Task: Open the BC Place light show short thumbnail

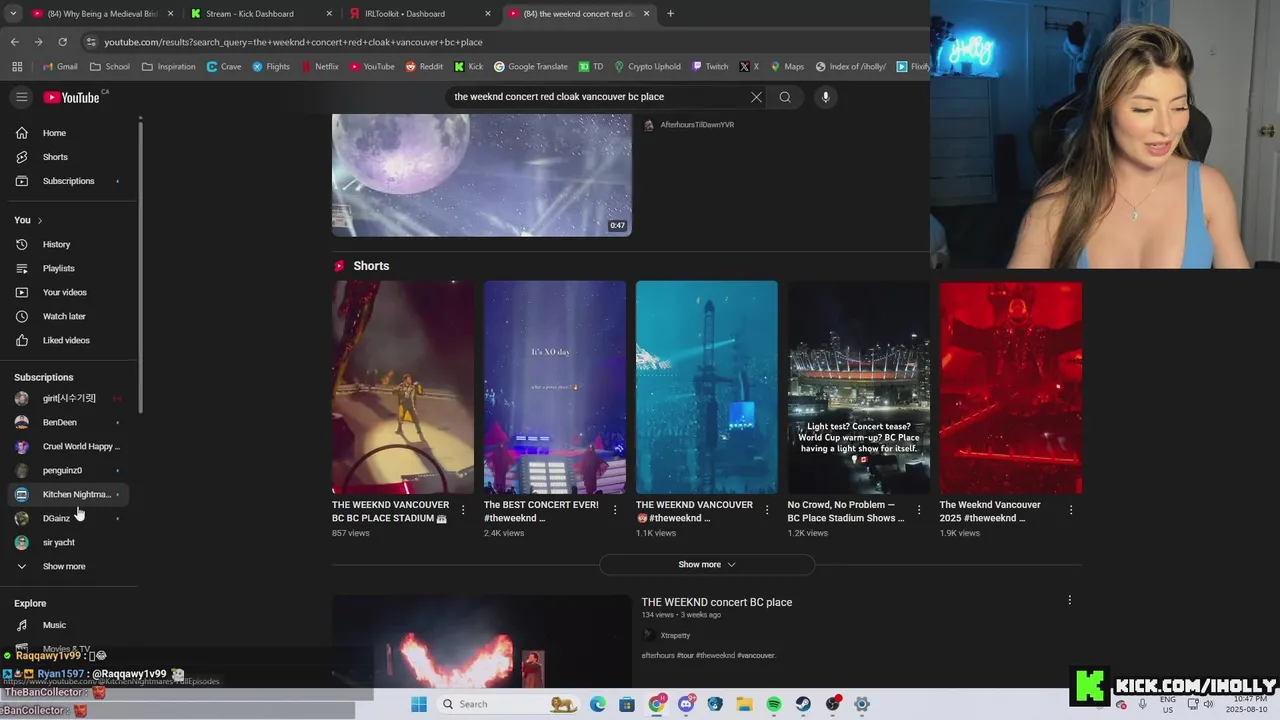Action: [858, 387]
